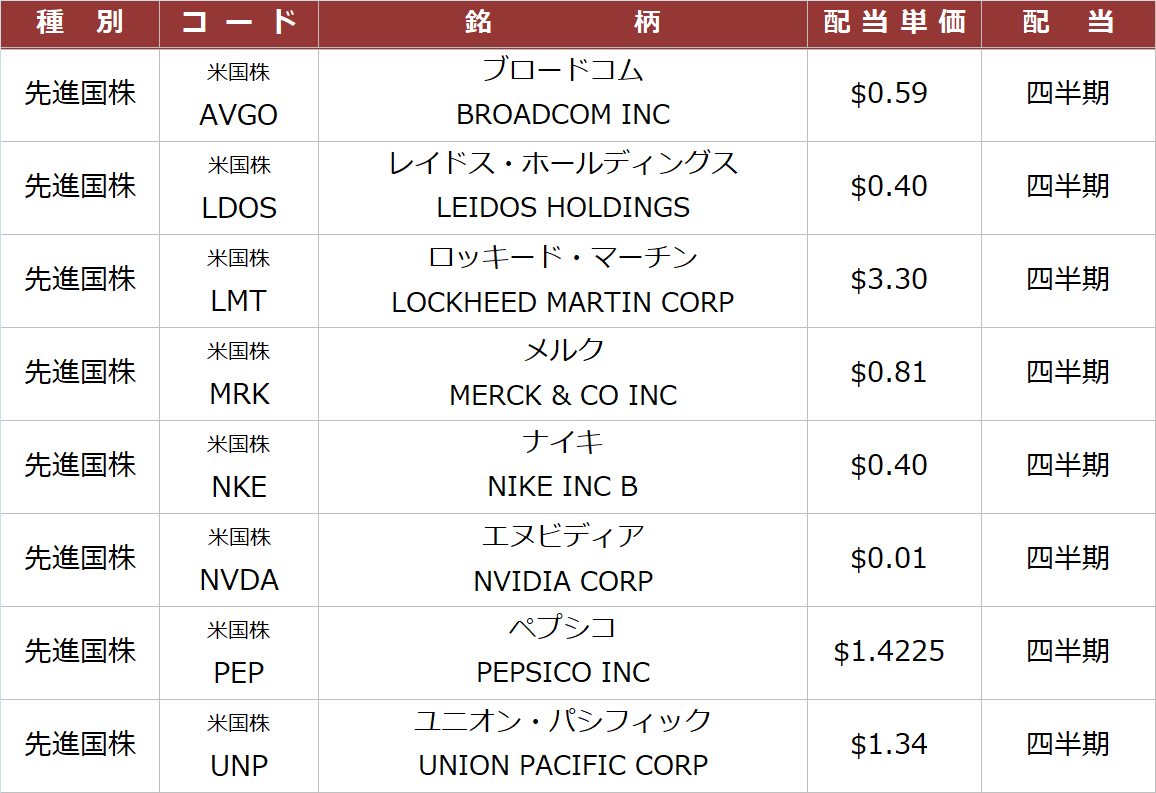Viewport: 1156px width, 793px height.
Task: Select UNION PACIFIC CORP name
Action: (x=563, y=766)
